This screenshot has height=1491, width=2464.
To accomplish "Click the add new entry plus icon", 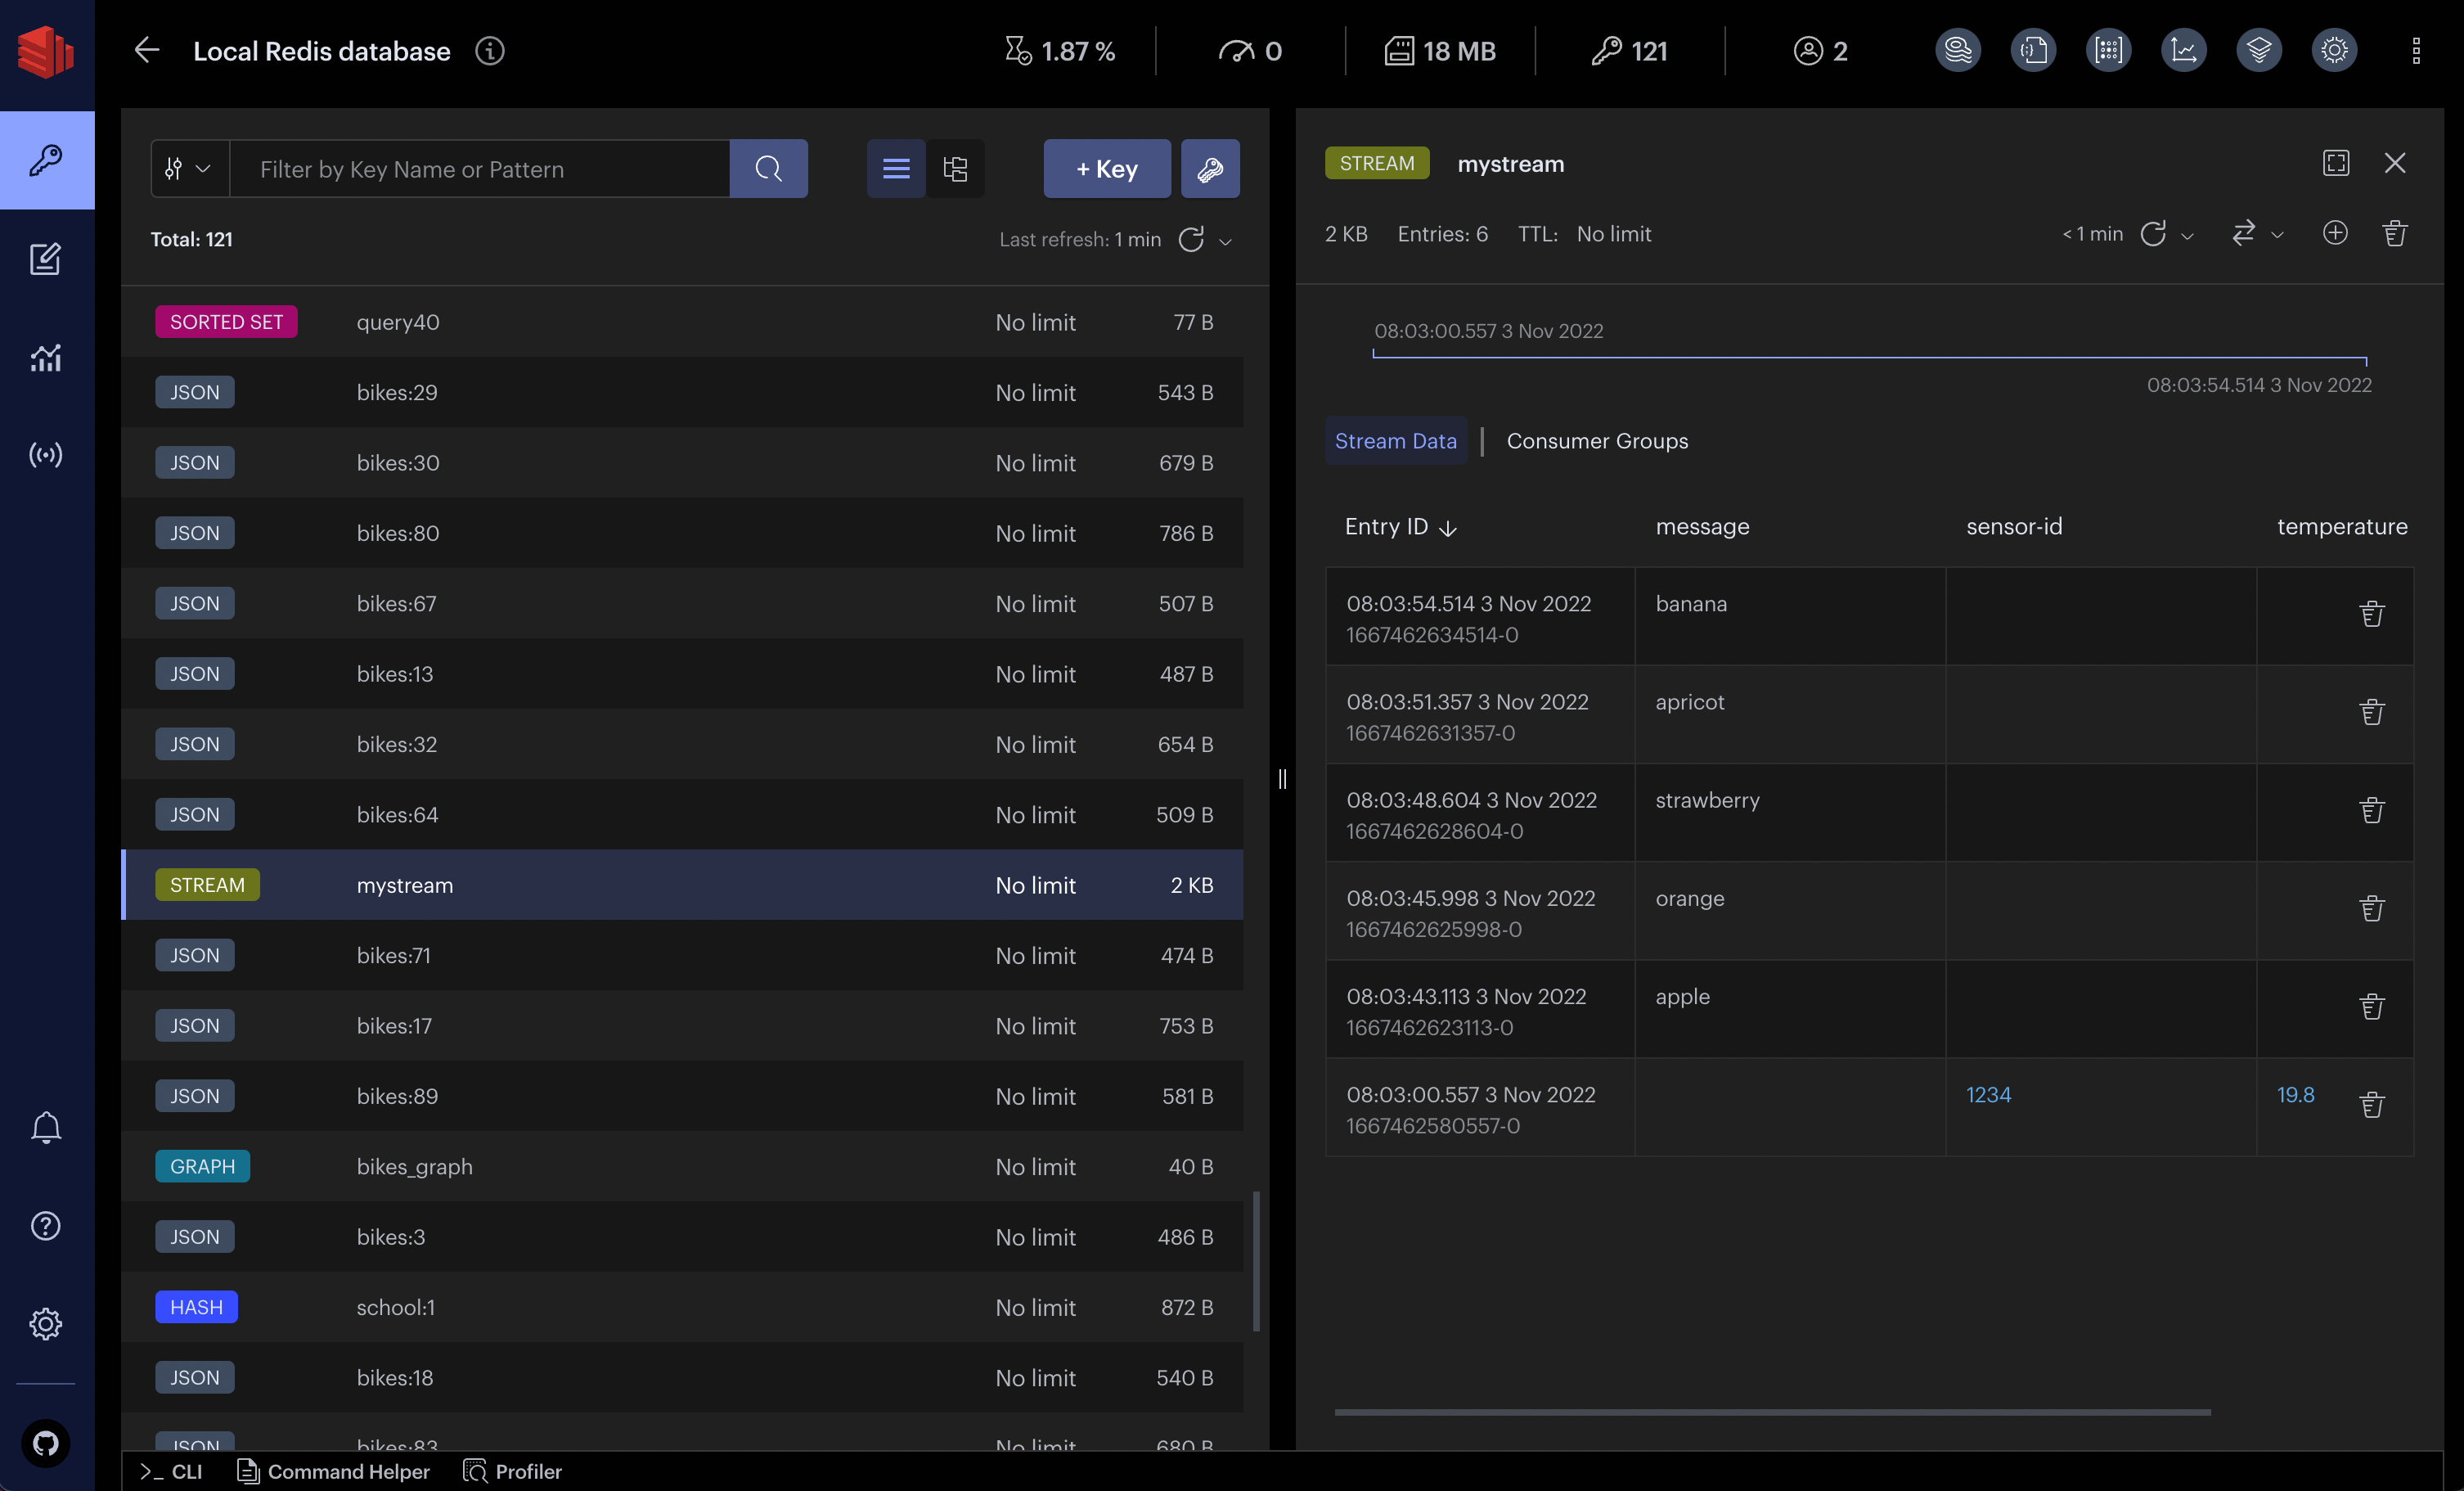I will [2334, 233].
